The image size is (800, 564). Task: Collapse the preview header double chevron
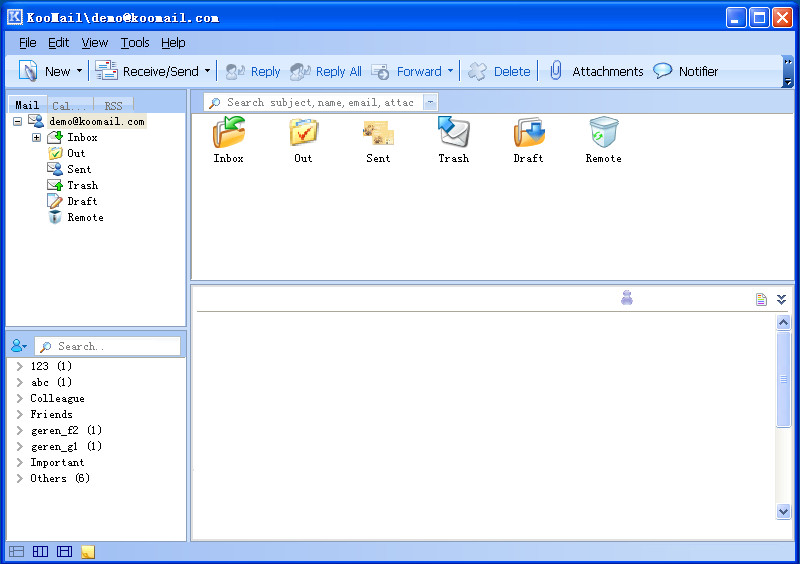(x=781, y=299)
